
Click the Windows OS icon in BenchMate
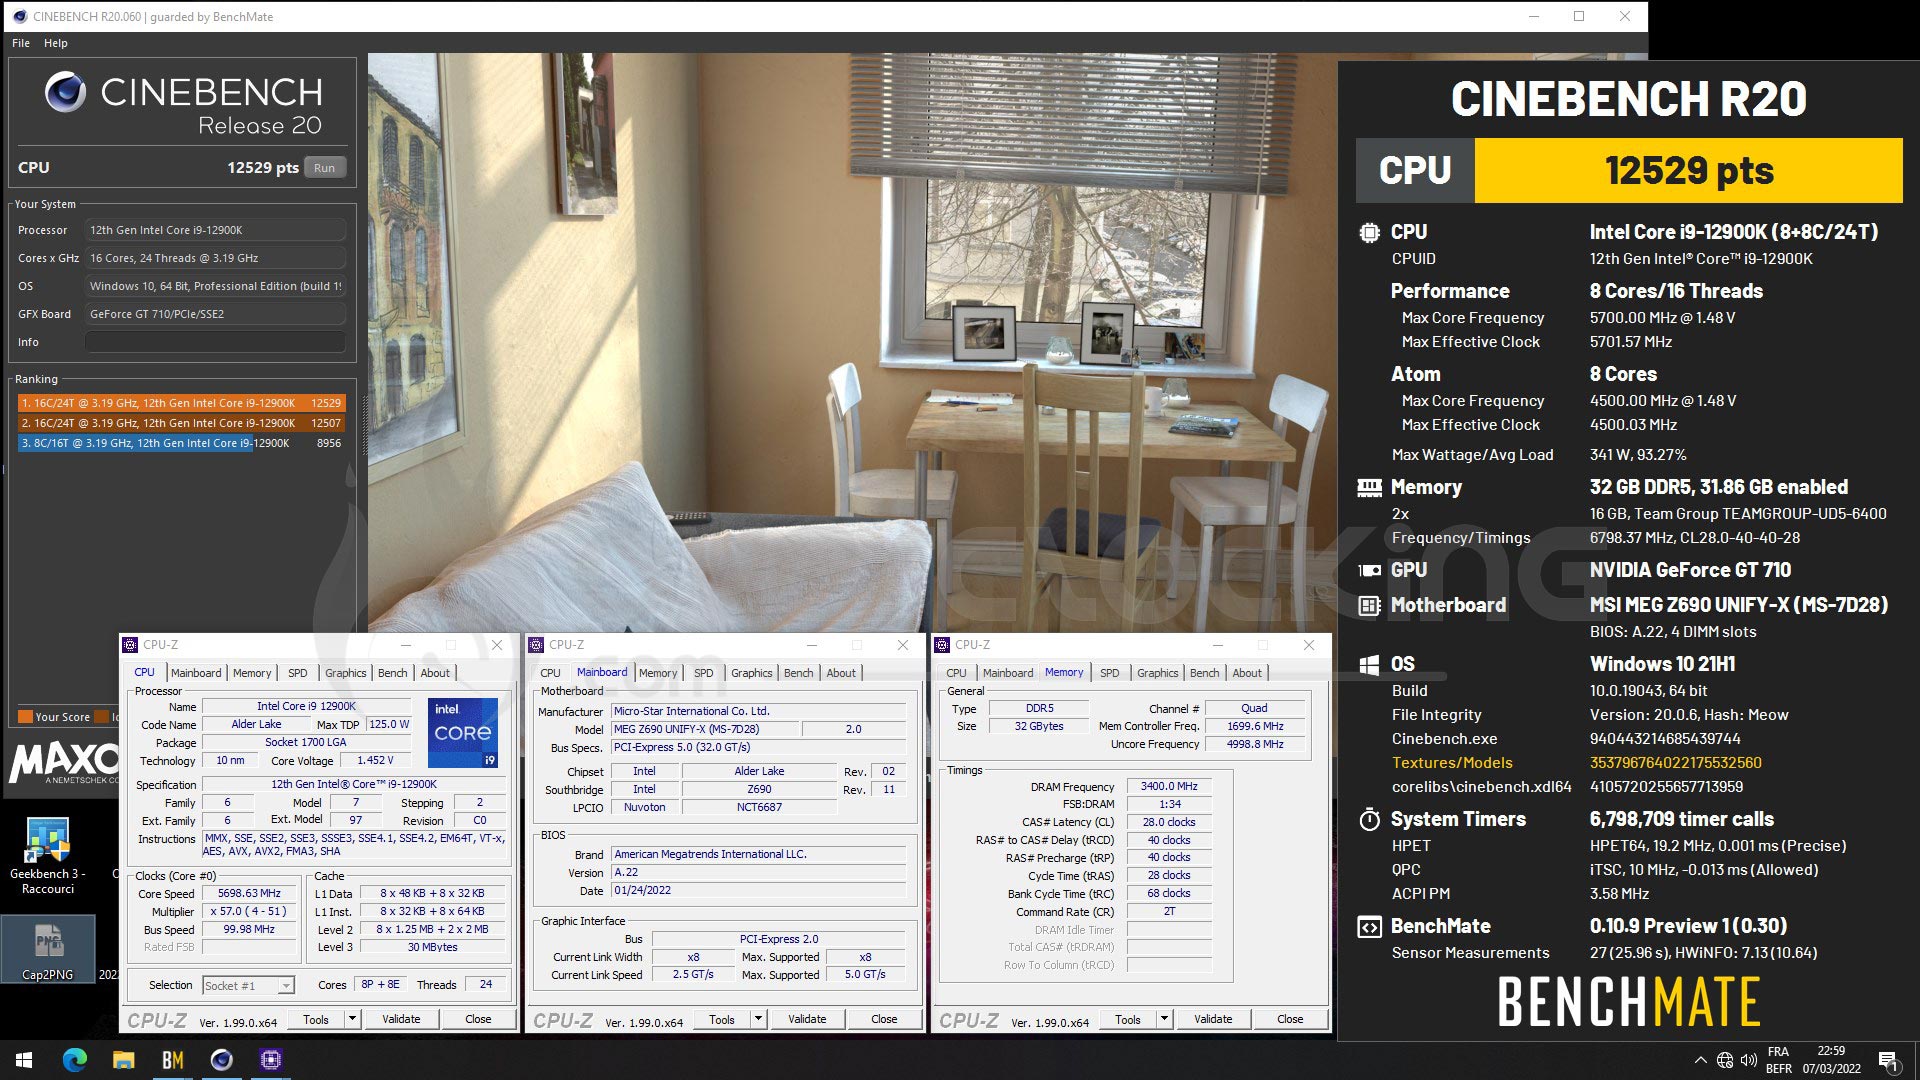(x=1369, y=664)
